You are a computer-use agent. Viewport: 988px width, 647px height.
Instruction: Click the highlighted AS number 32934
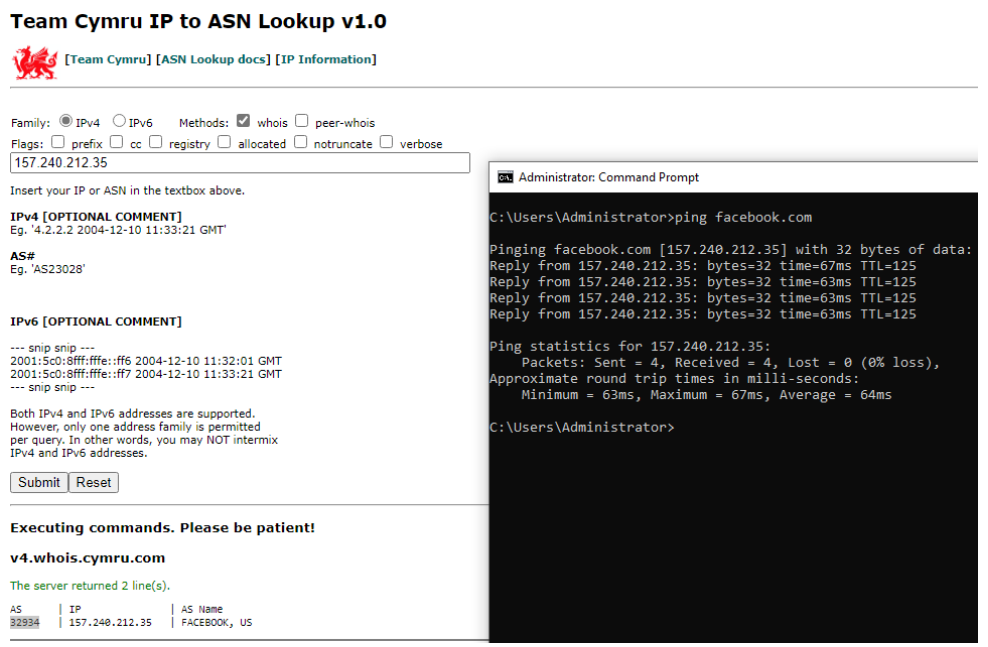point(25,622)
